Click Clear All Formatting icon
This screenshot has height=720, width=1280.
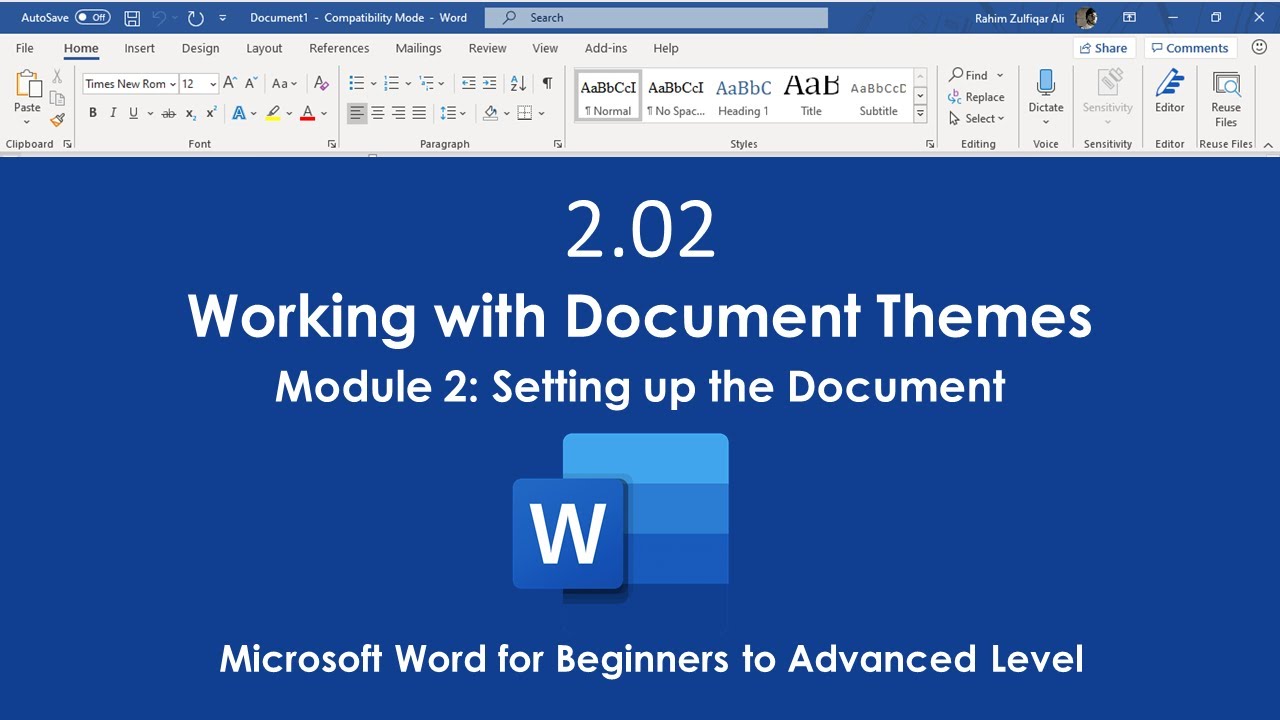pos(320,83)
